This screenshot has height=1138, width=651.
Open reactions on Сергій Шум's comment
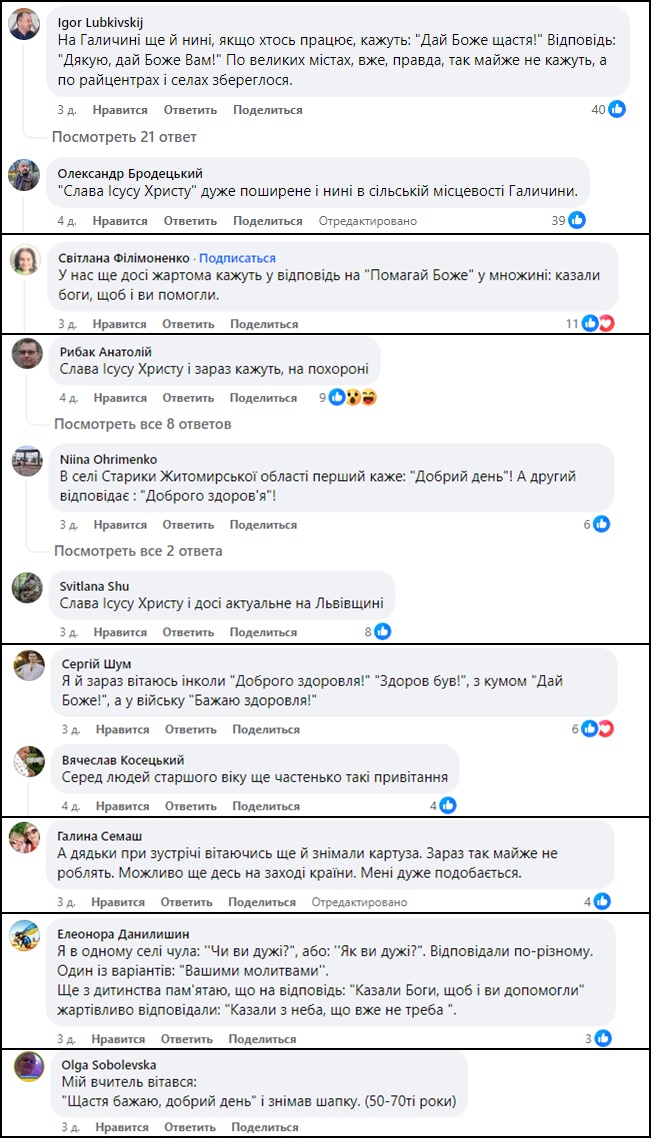pos(597,729)
